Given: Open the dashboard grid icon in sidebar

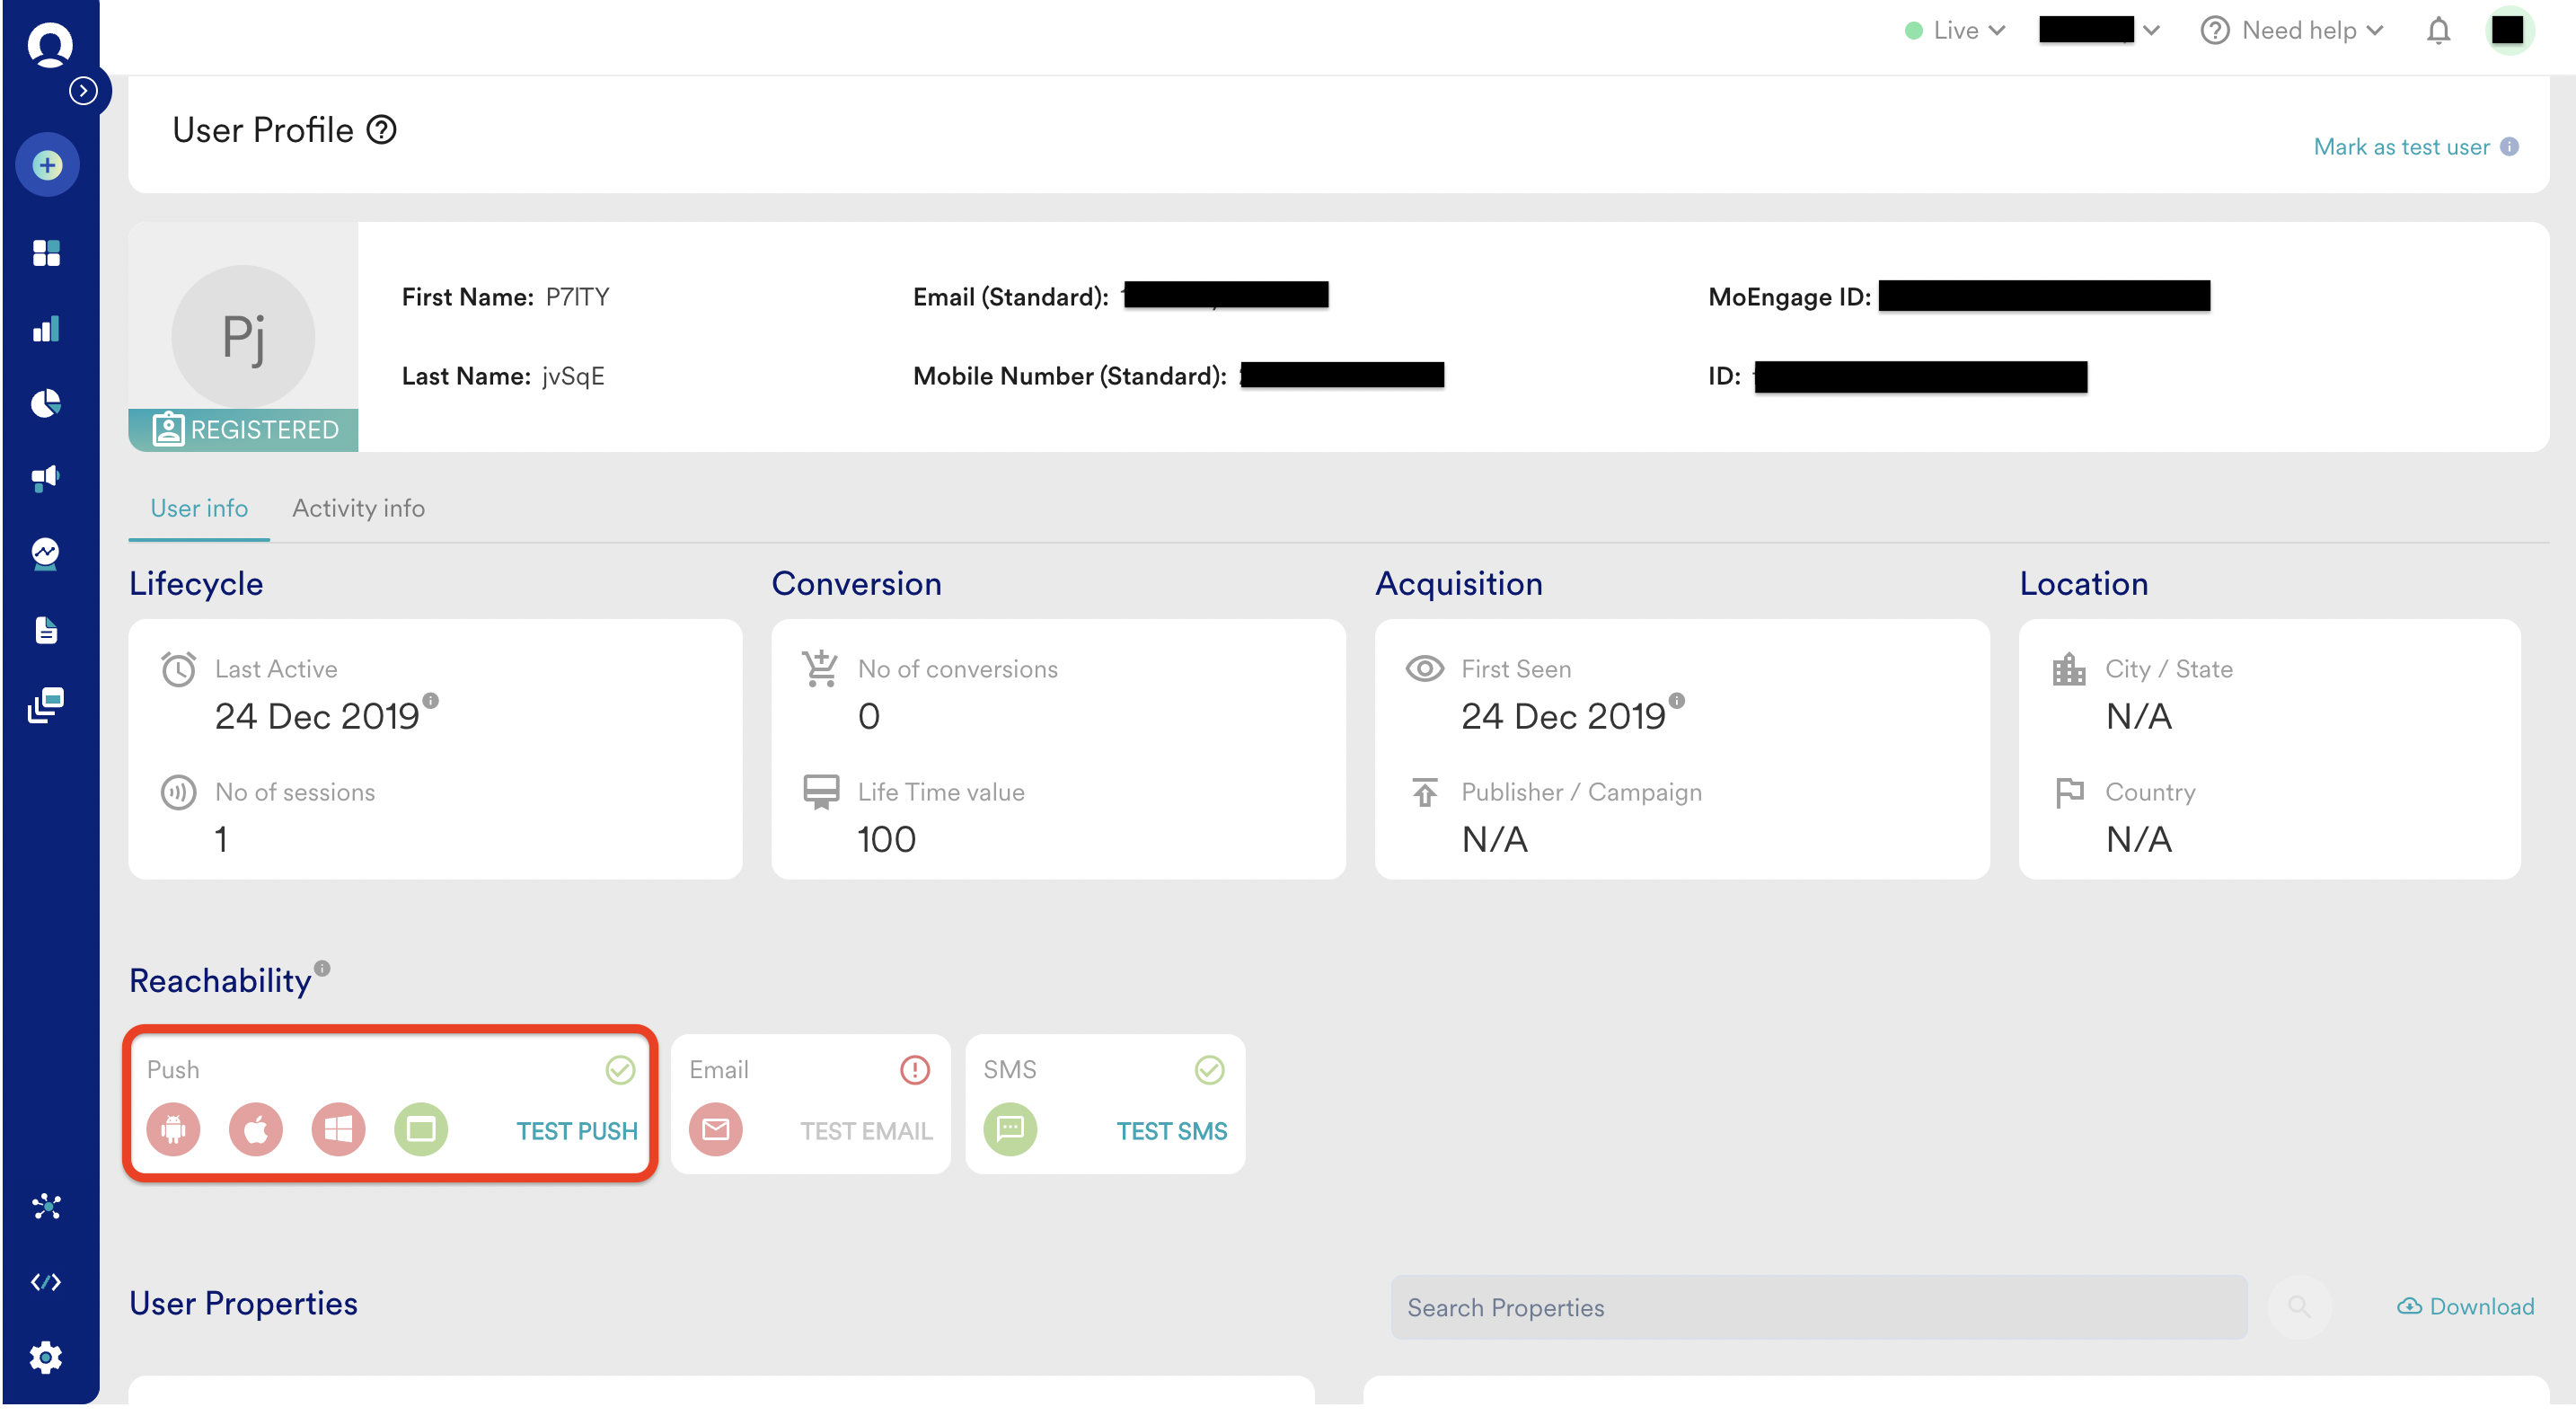Looking at the screenshot, I should point(46,253).
